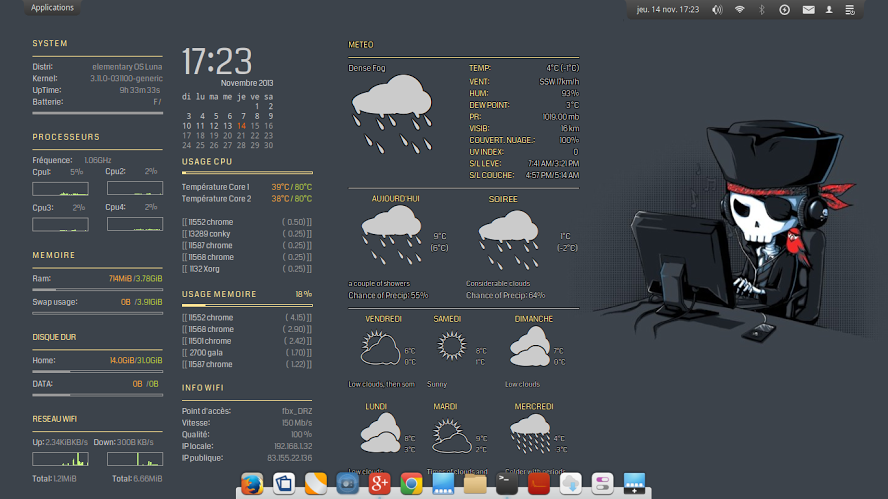Image resolution: width=888 pixels, height=499 pixels.
Task: Click the '2700 gala' memory row
Action: point(247,353)
